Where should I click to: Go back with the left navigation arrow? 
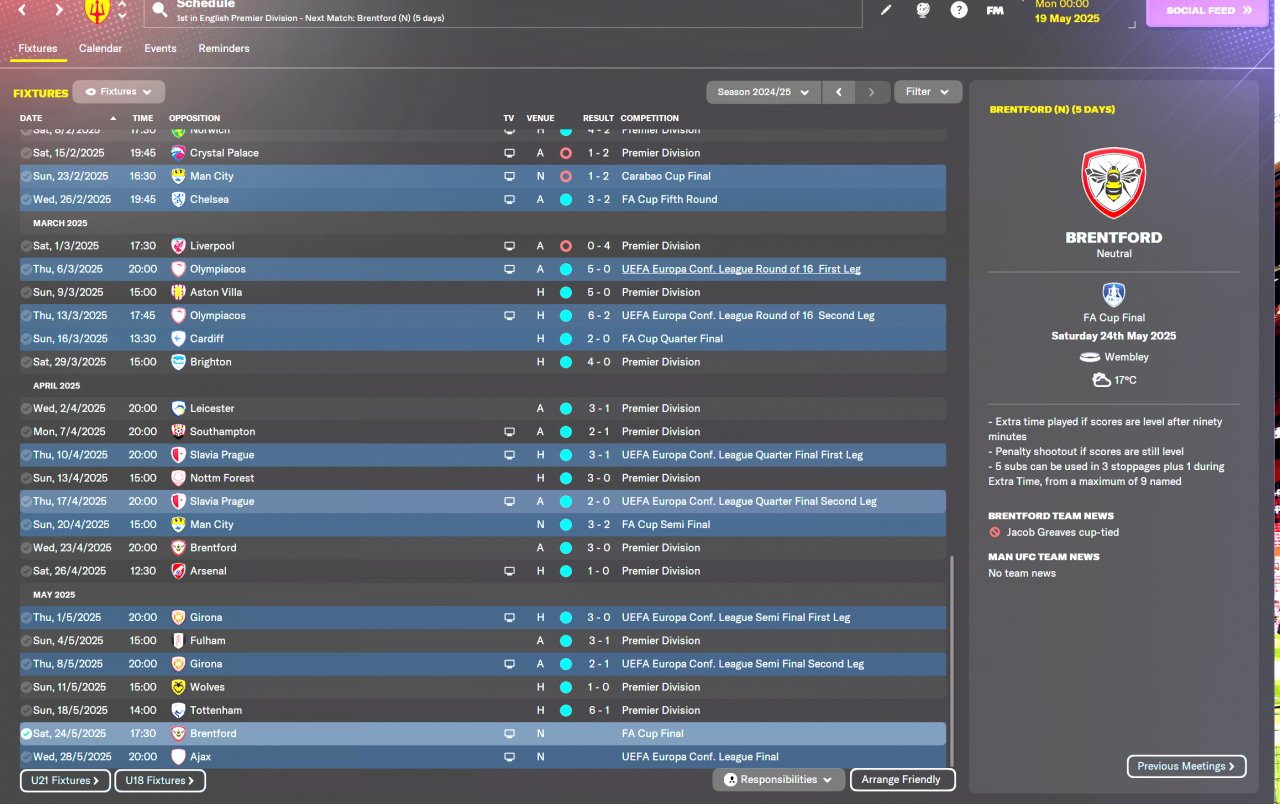22,10
